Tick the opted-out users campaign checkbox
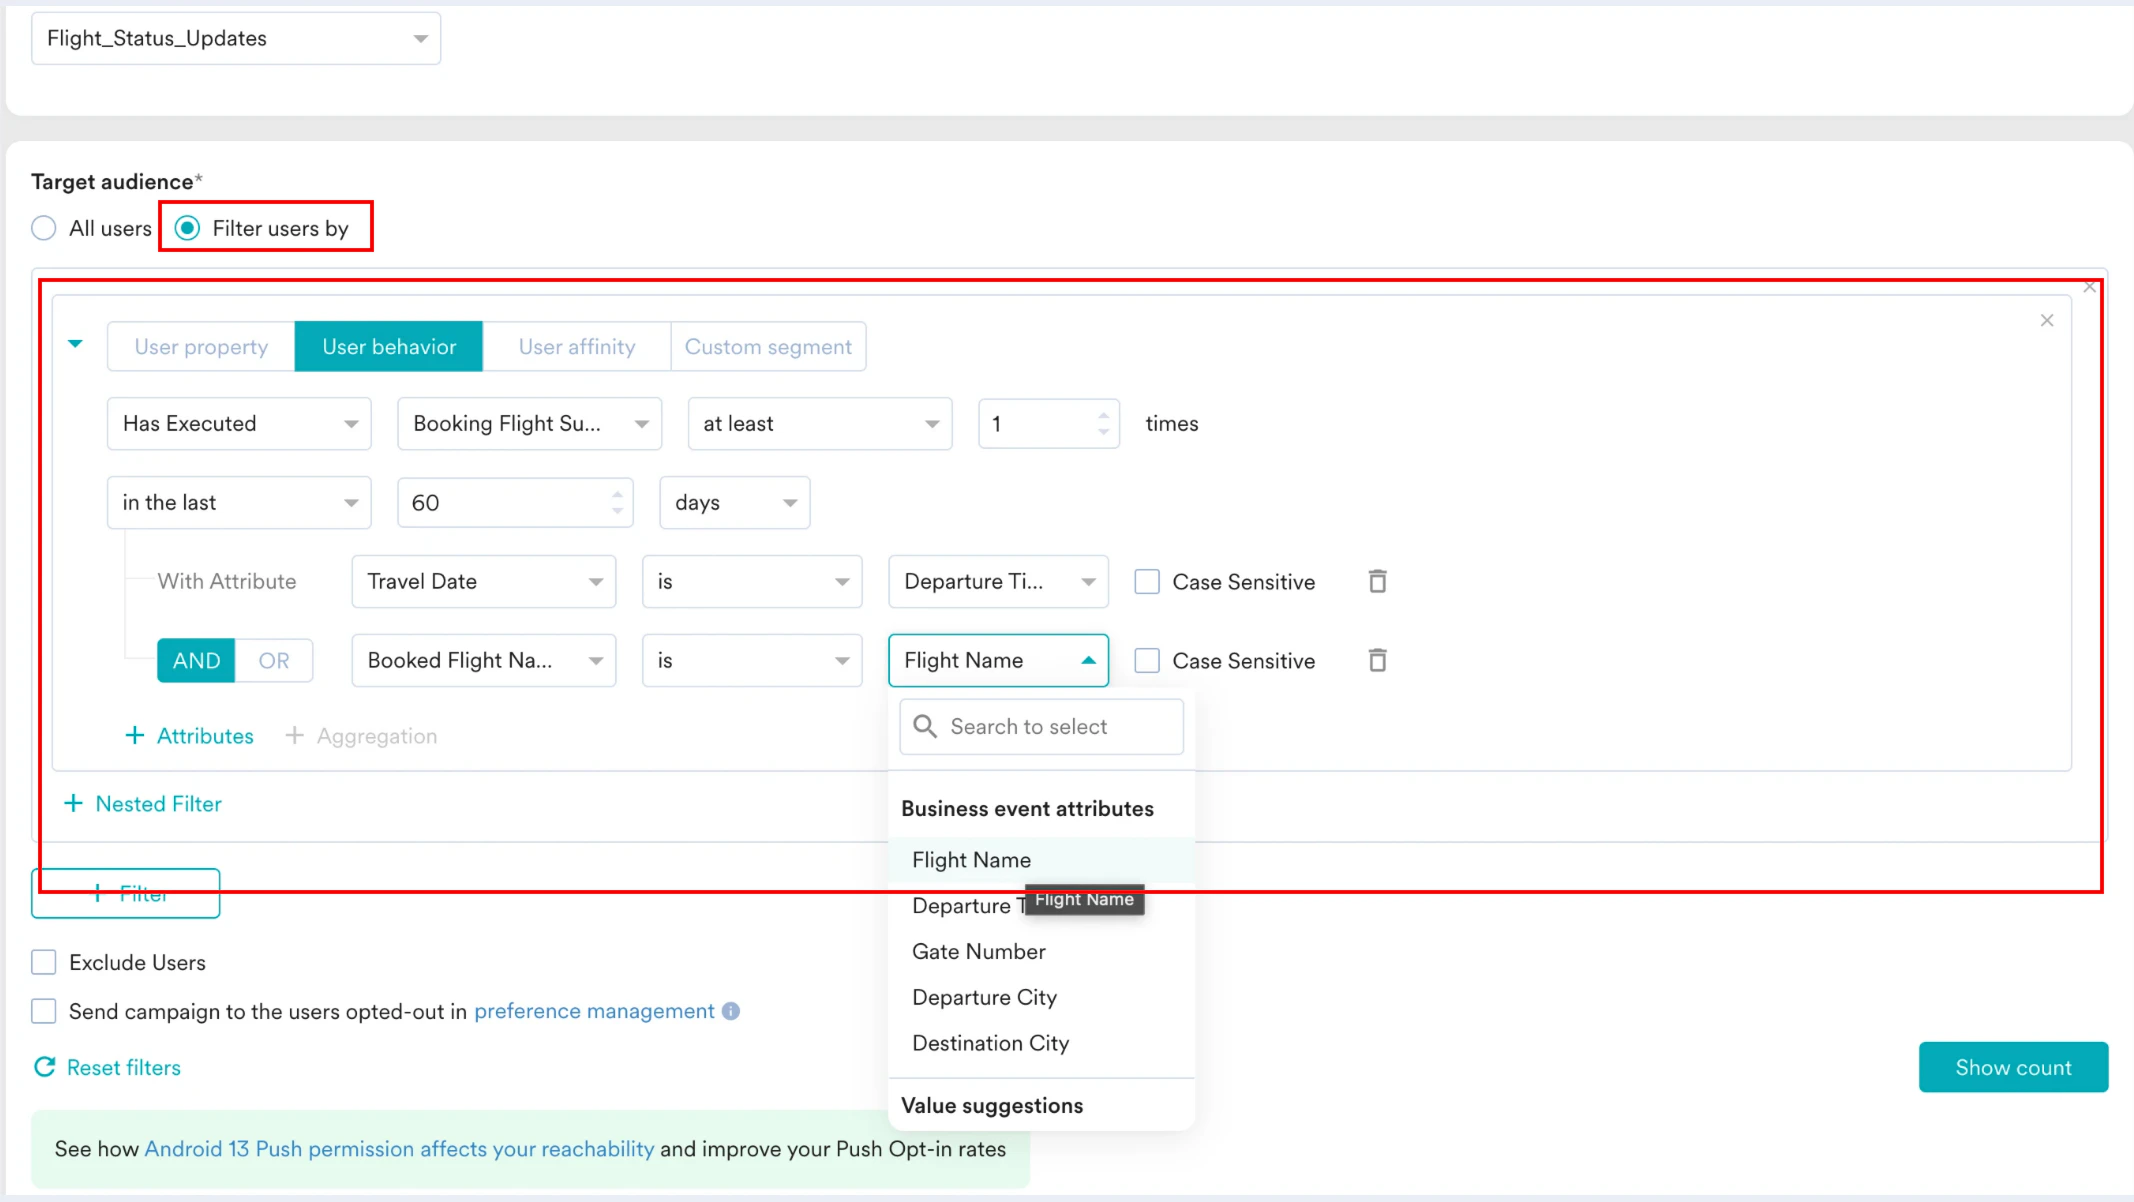 [x=44, y=1011]
